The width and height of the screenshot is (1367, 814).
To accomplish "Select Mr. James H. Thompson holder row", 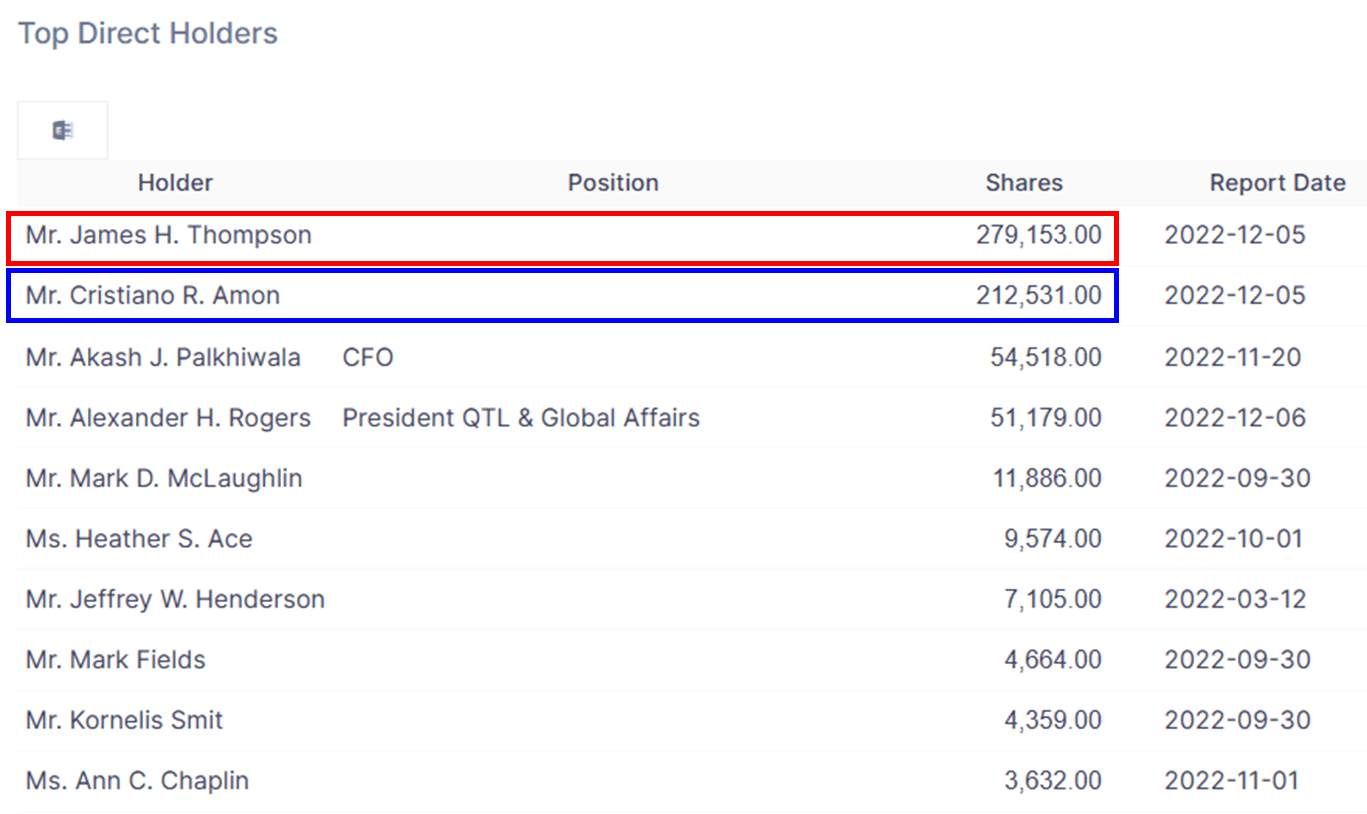I will pos(692,236).
